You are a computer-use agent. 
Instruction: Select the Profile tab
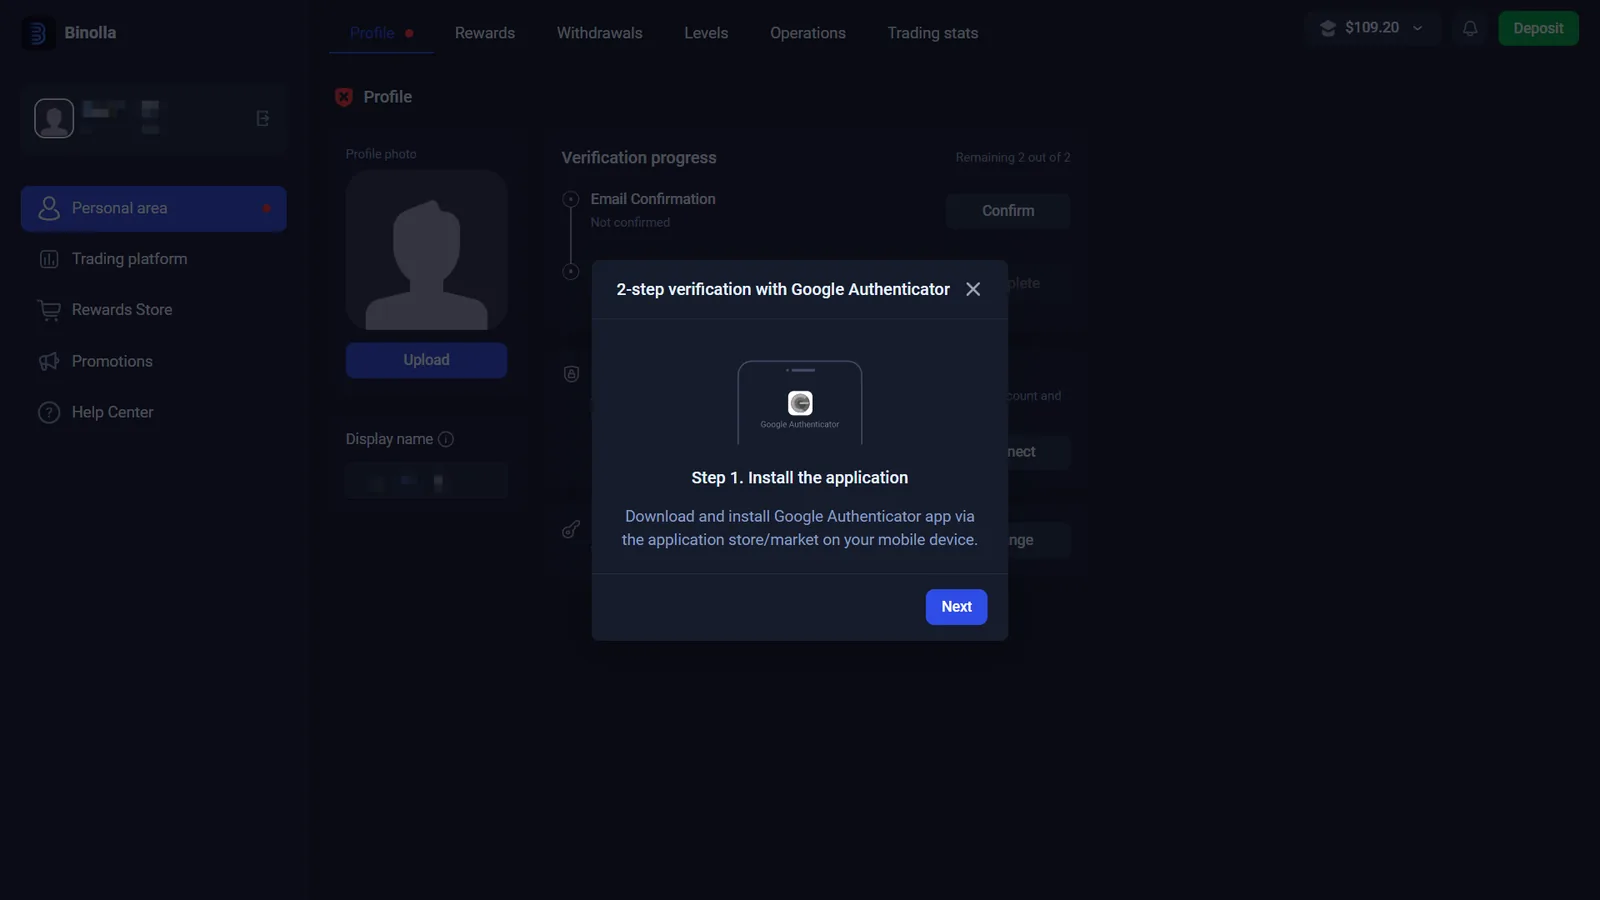tap(372, 33)
